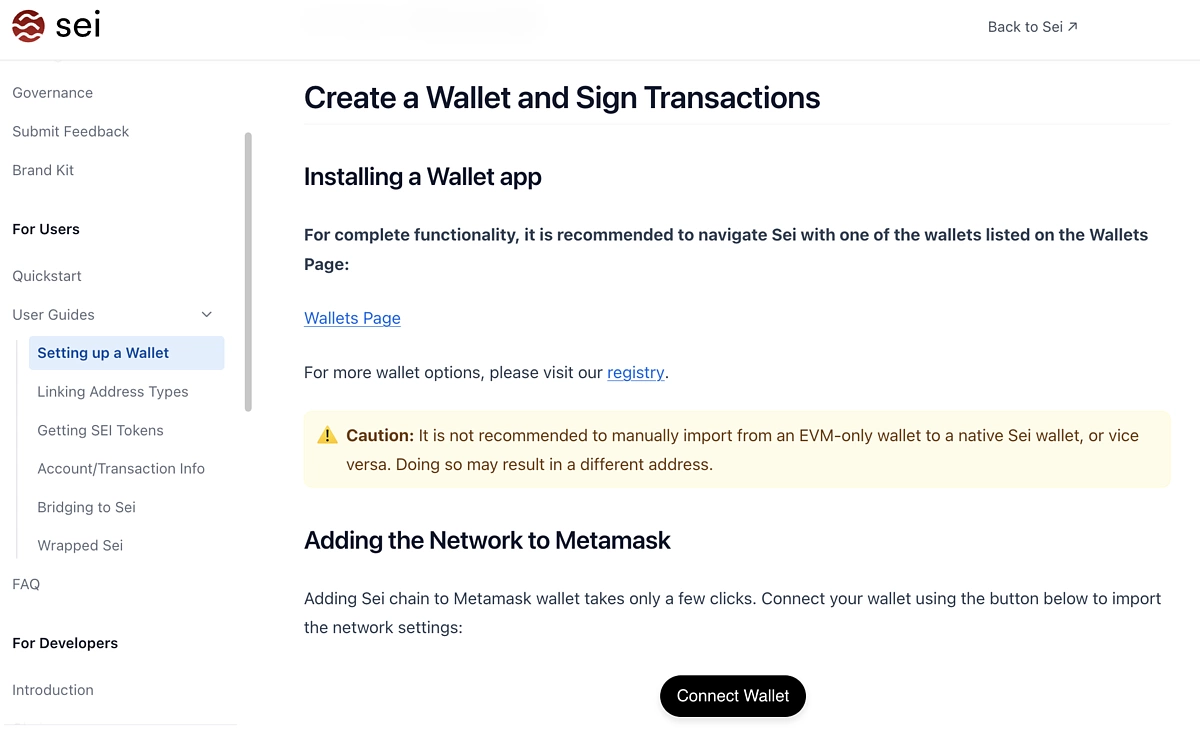Open the registry link
This screenshot has height=732, width=1200.
coord(636,372)
